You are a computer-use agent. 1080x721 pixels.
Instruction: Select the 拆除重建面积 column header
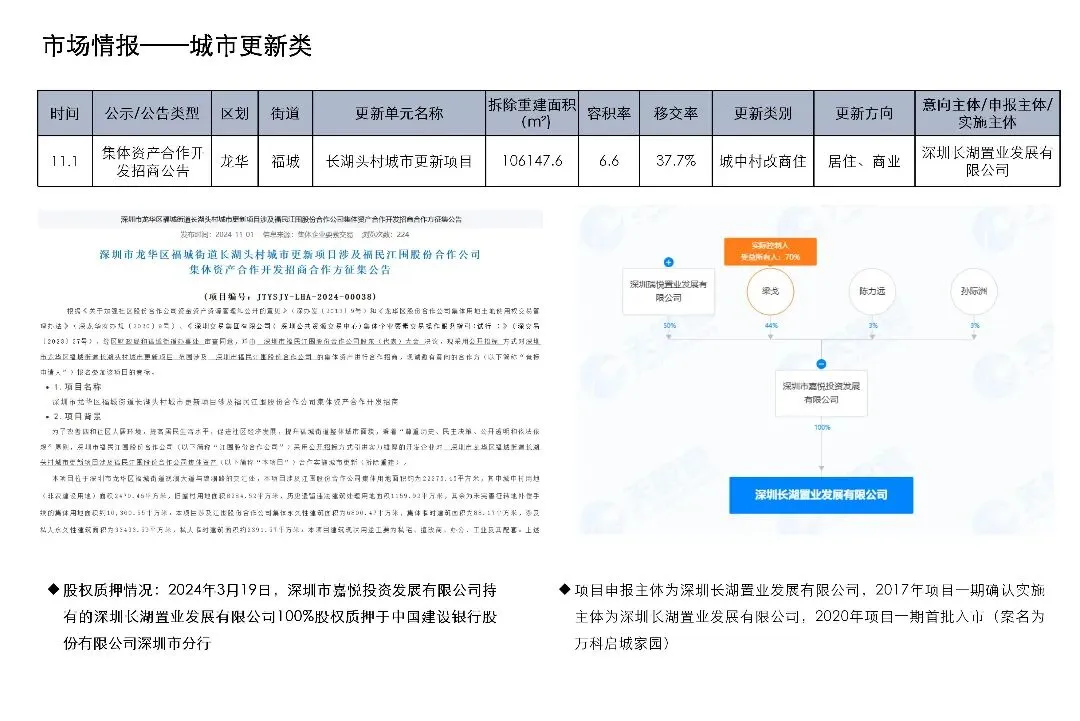click(x=532, y=113)
